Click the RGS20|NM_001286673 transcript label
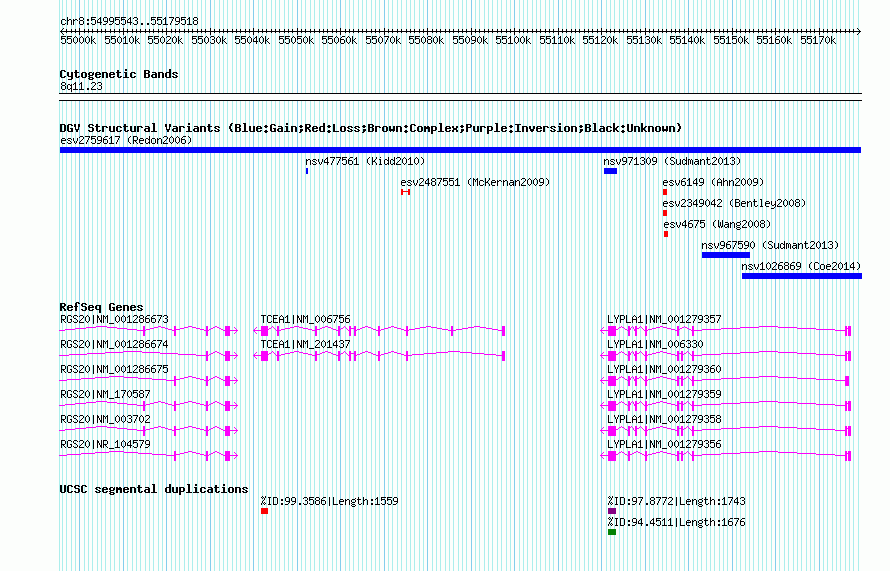The image size is (890, 571). [114, 320]
